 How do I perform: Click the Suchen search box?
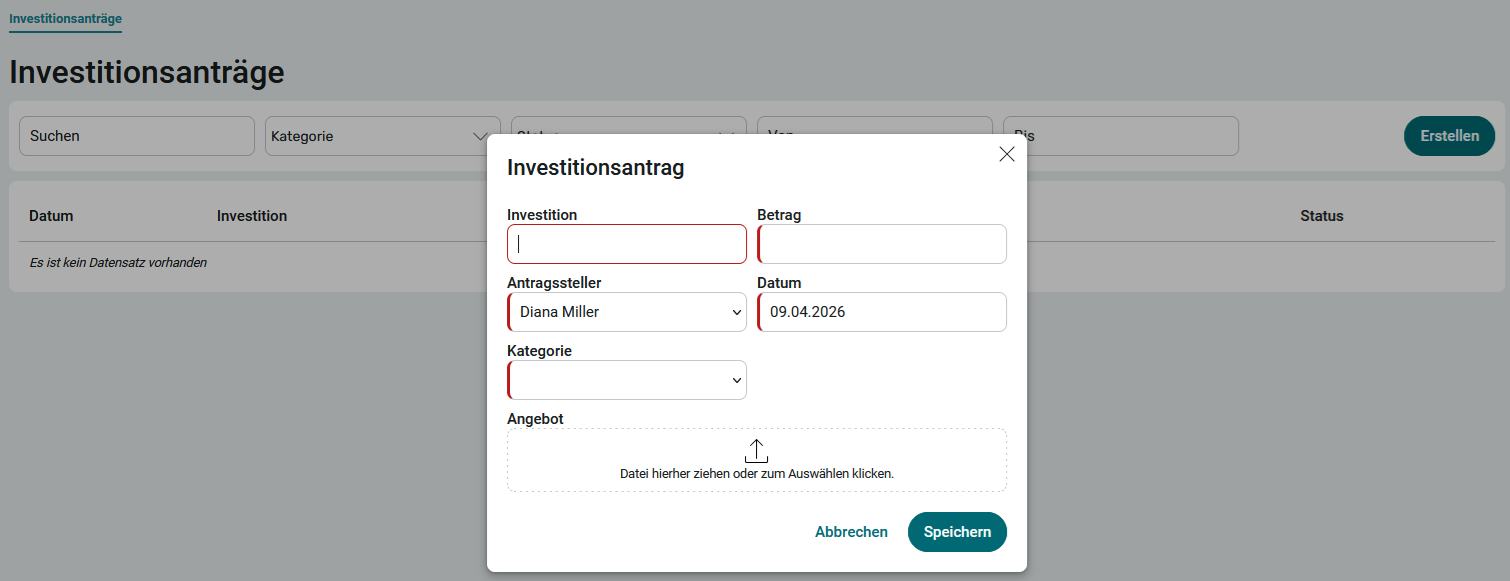(137, 136)
